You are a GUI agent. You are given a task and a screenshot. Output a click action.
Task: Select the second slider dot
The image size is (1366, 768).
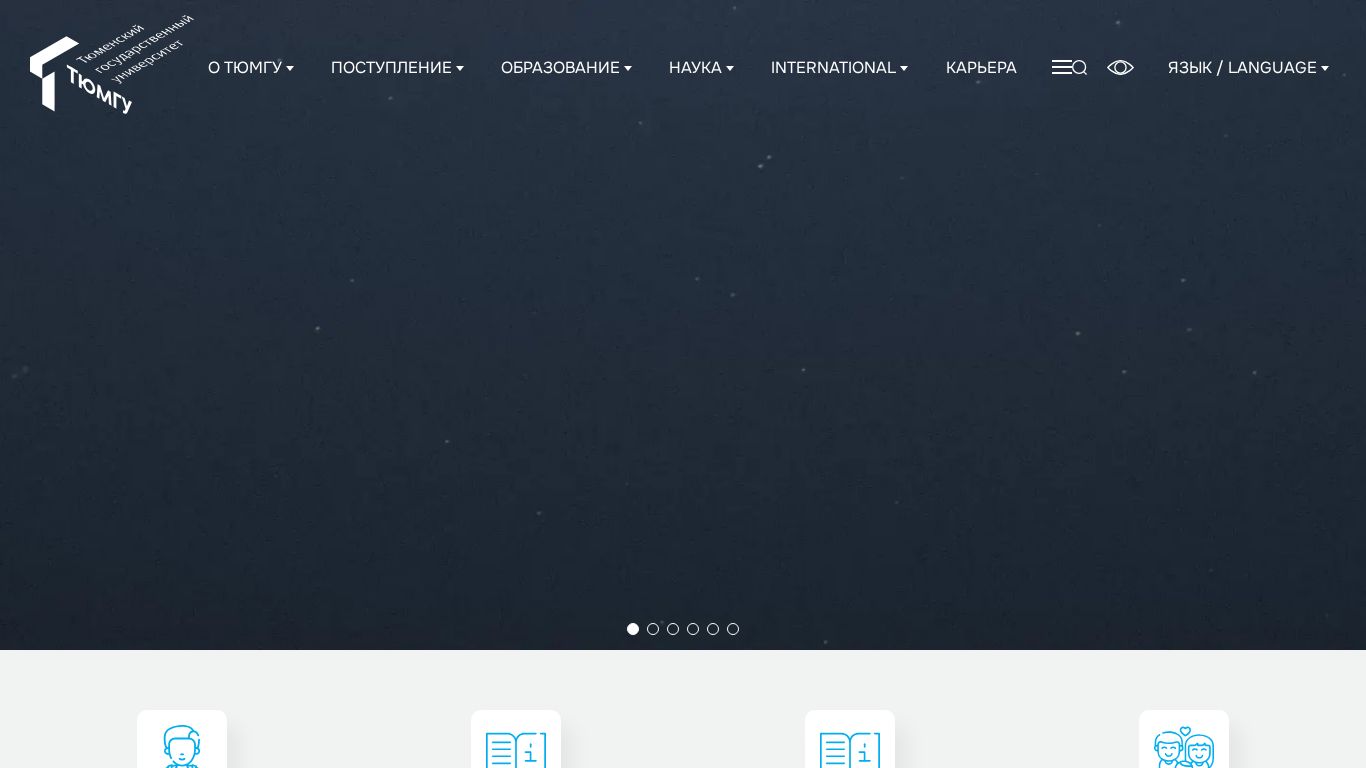click(x=653, y=629)
